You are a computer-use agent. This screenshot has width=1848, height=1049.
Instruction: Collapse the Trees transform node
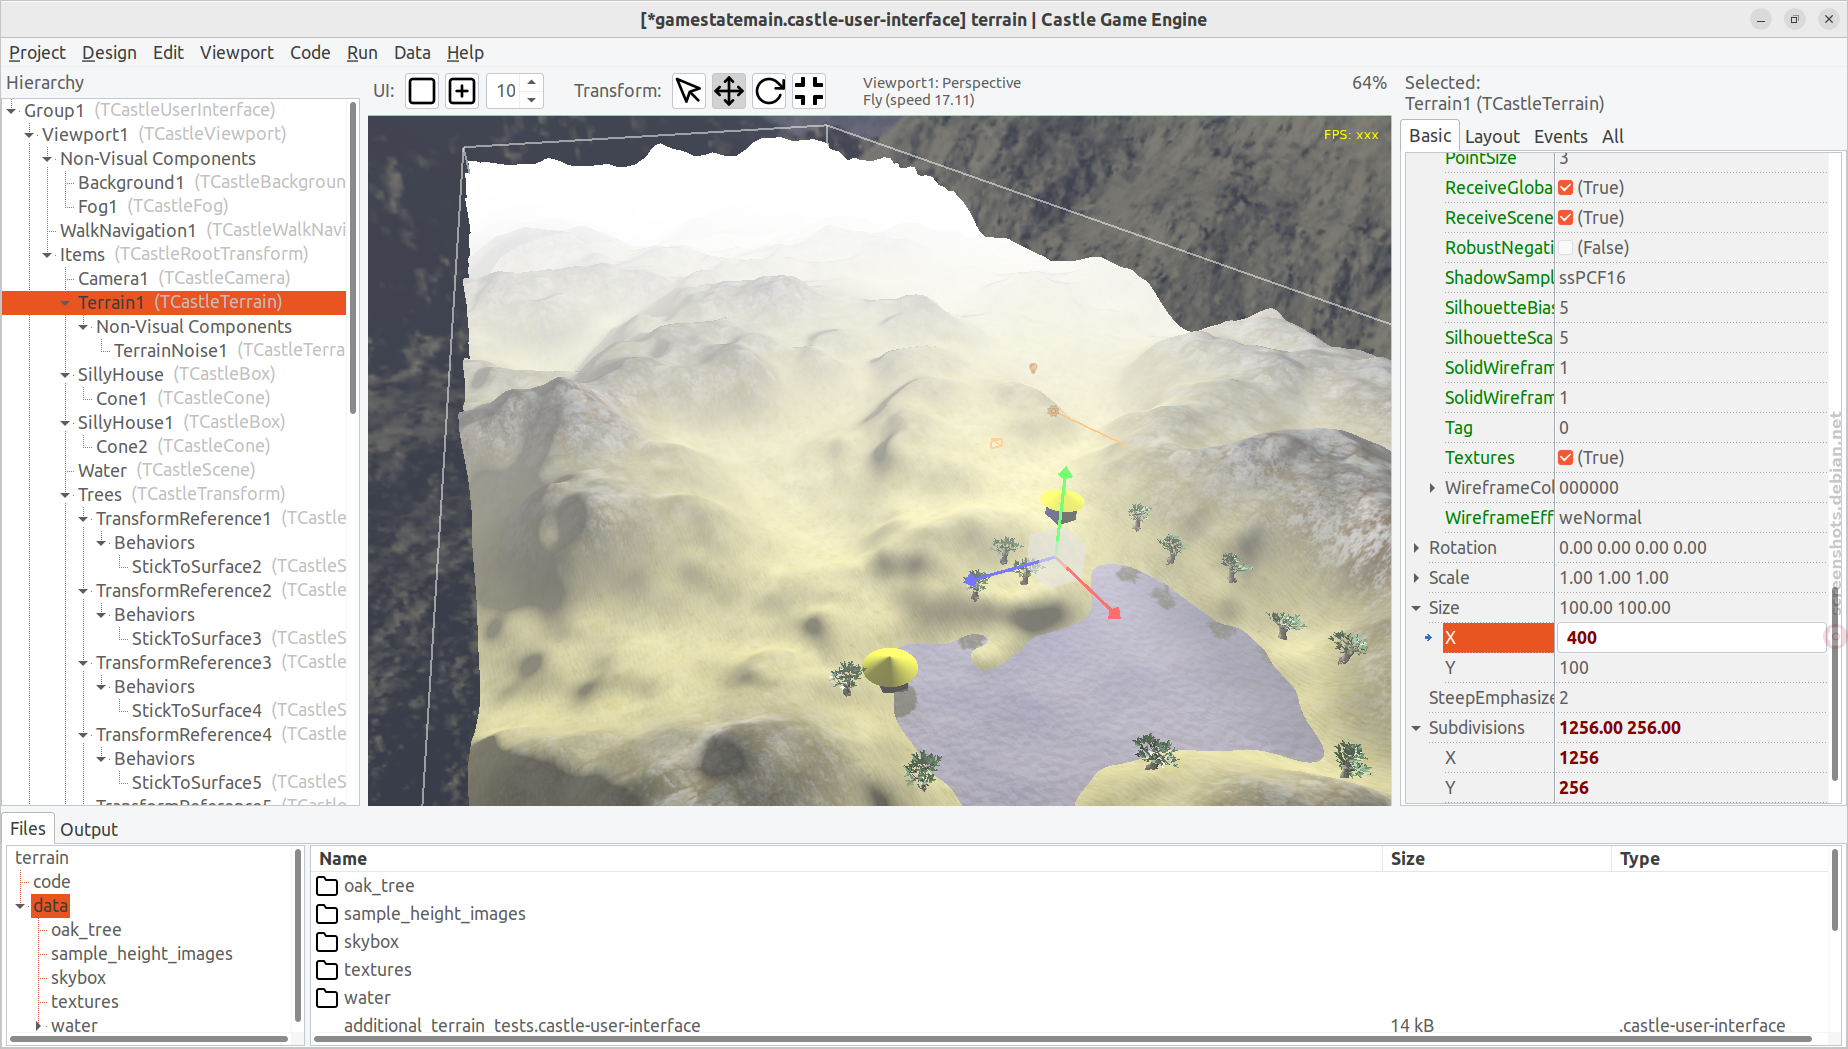click(x=65, y=494)
